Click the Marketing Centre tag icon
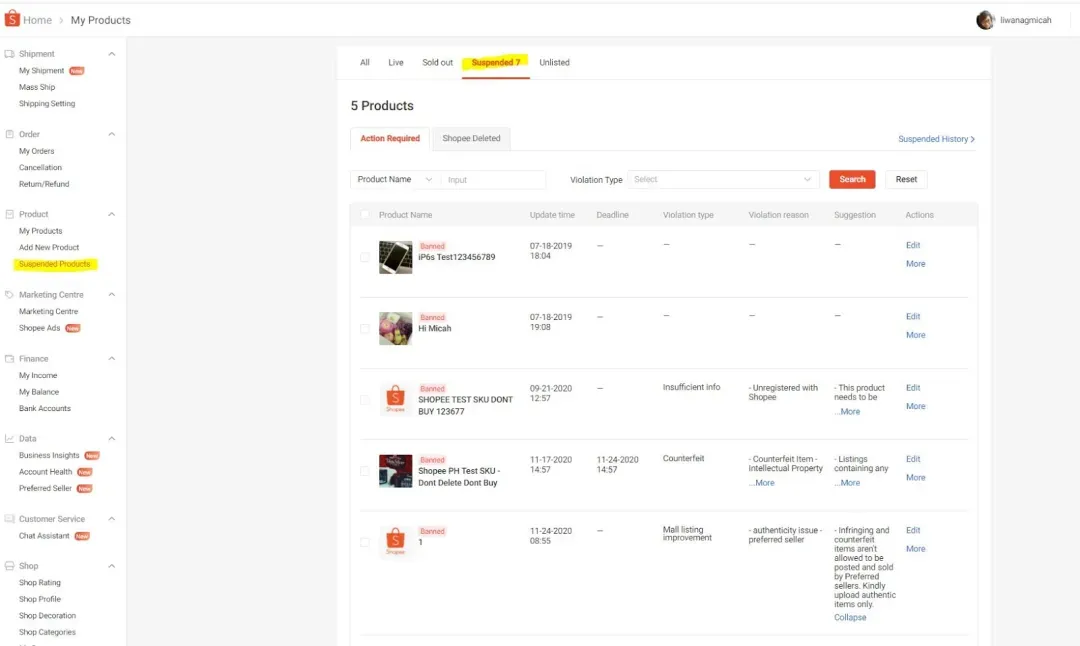The image size is (1080, 646). [10, 295]
